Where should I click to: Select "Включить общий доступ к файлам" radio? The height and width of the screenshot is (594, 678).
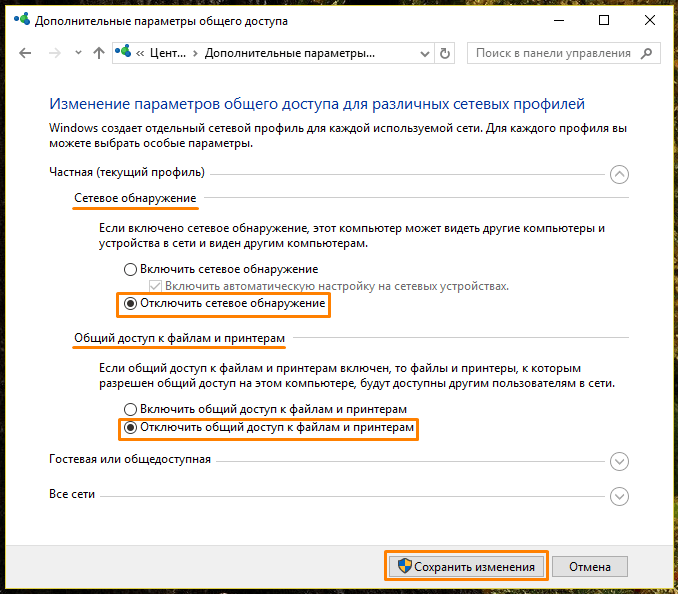click(130, 409)
